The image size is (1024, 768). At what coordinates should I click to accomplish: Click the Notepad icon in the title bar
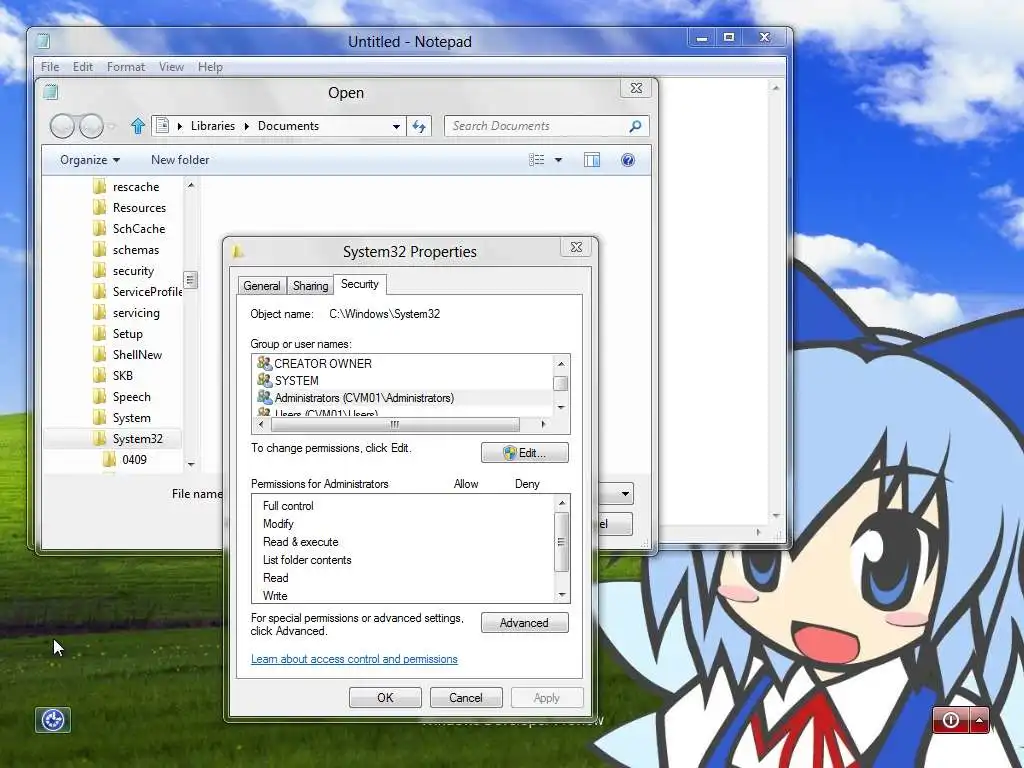pyautogui.click(x=43, y=41)
